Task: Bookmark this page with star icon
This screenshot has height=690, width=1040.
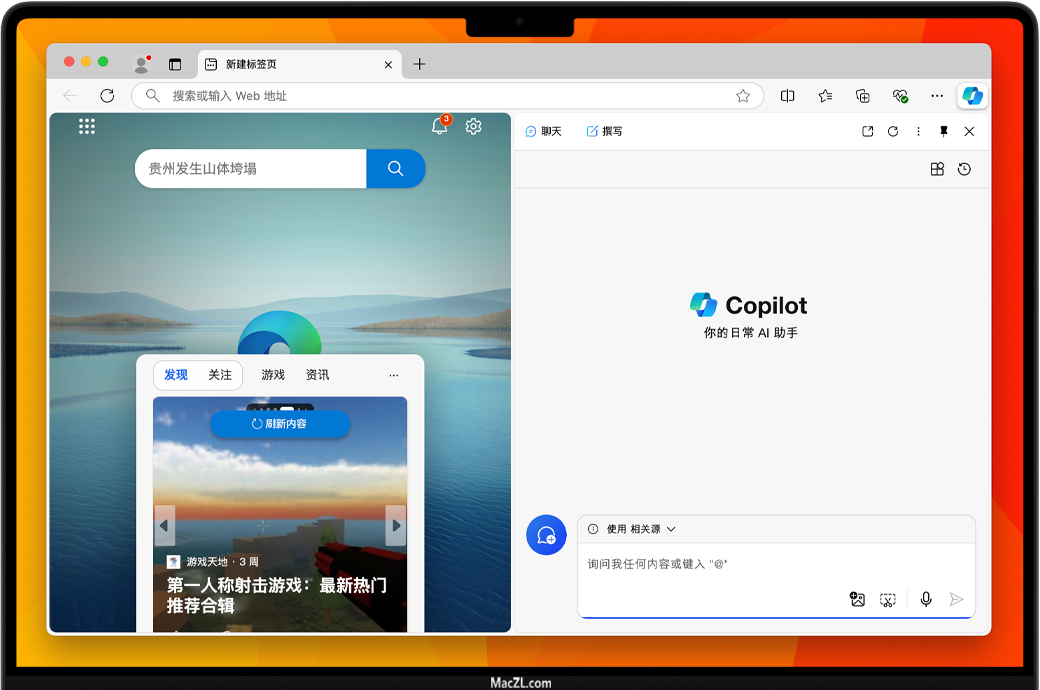Action: (743, 96)
